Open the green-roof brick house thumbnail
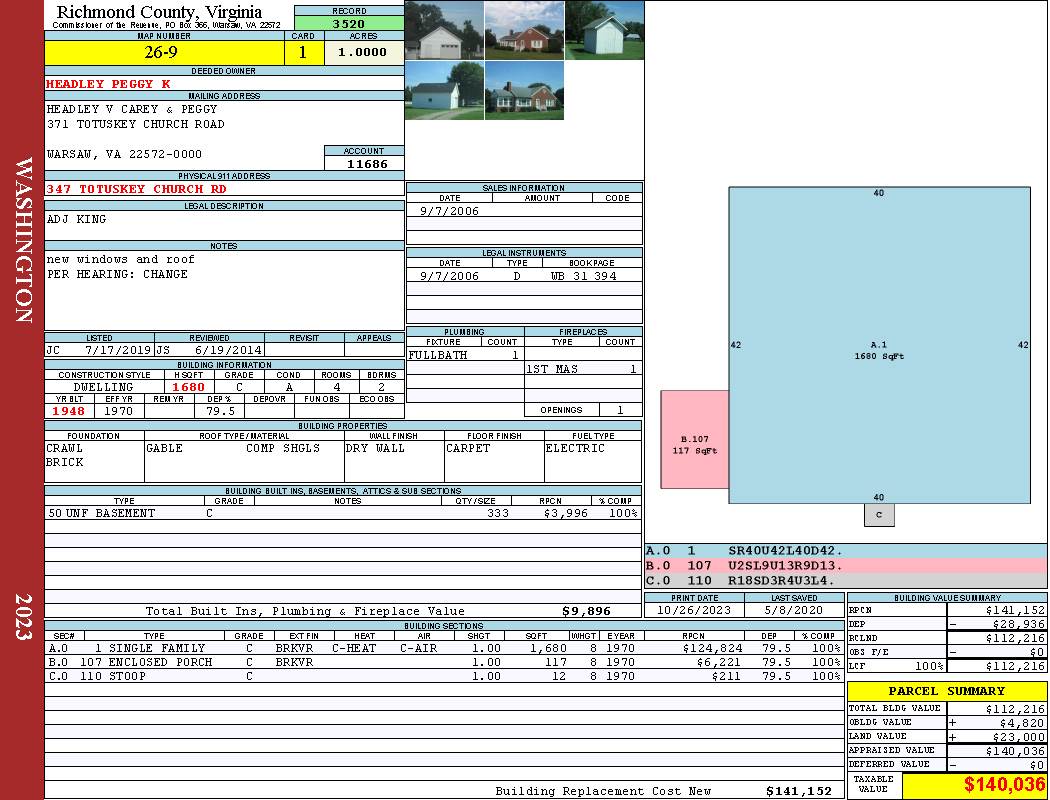 pos(524,90)
